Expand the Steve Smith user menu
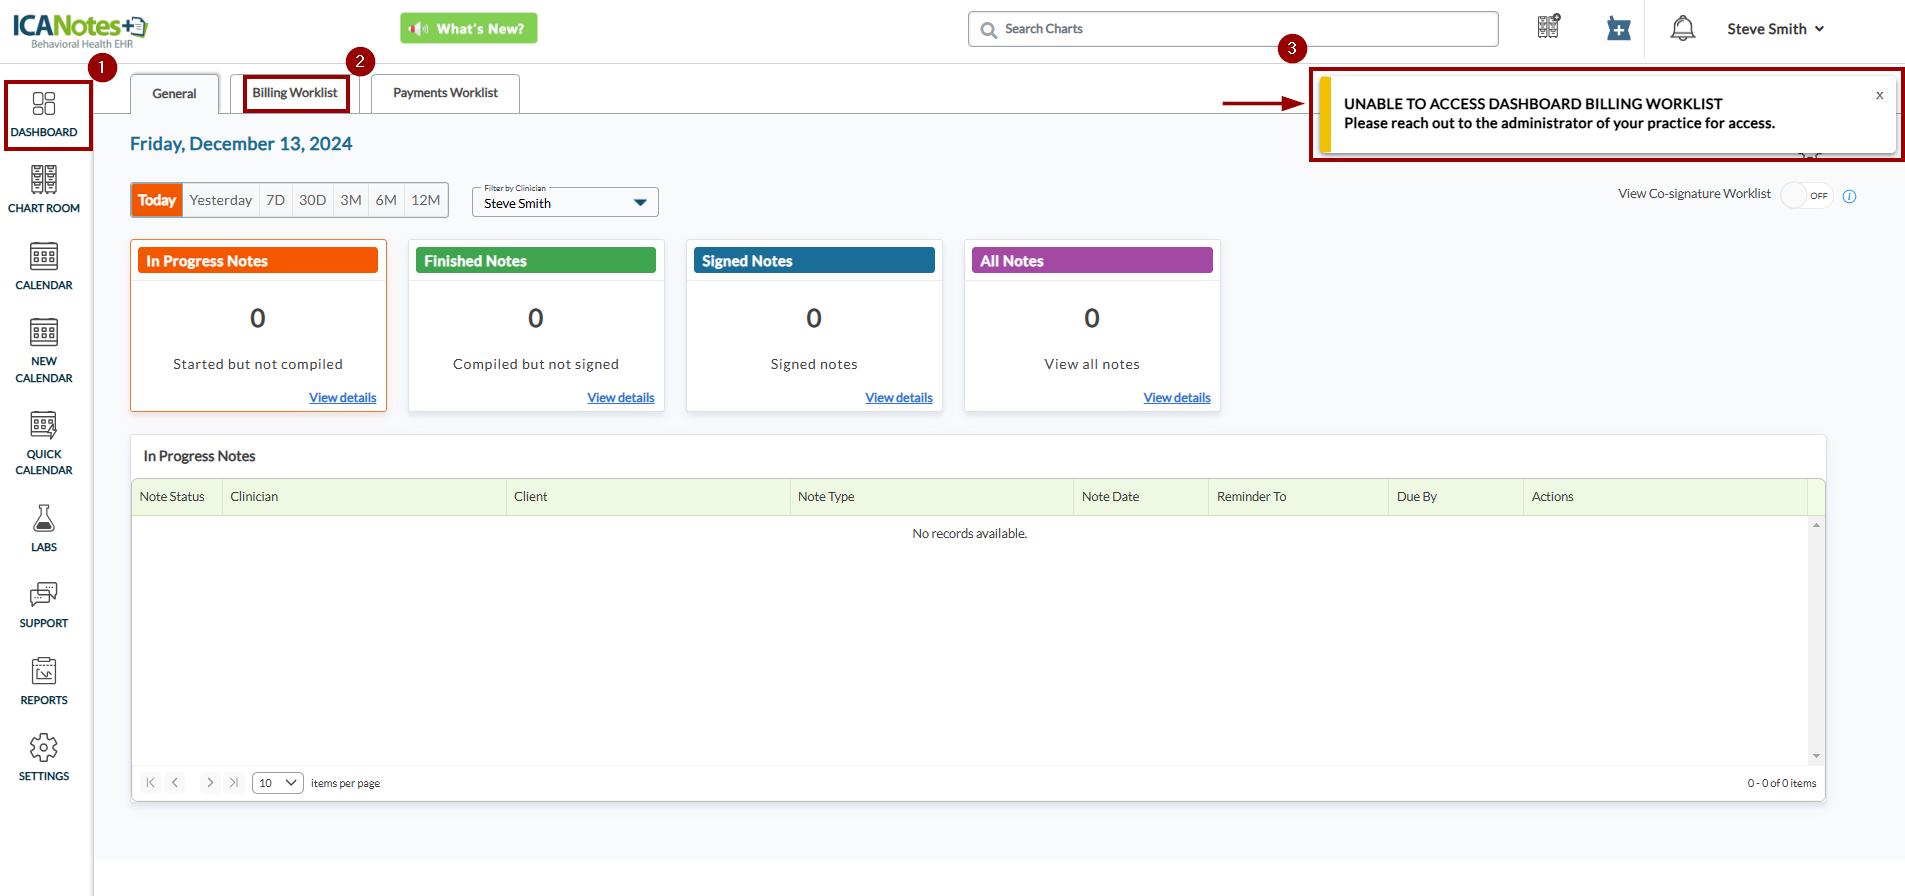This screenshot has height=896, width=1905. pyautogui.click(x=1775, y=29)
